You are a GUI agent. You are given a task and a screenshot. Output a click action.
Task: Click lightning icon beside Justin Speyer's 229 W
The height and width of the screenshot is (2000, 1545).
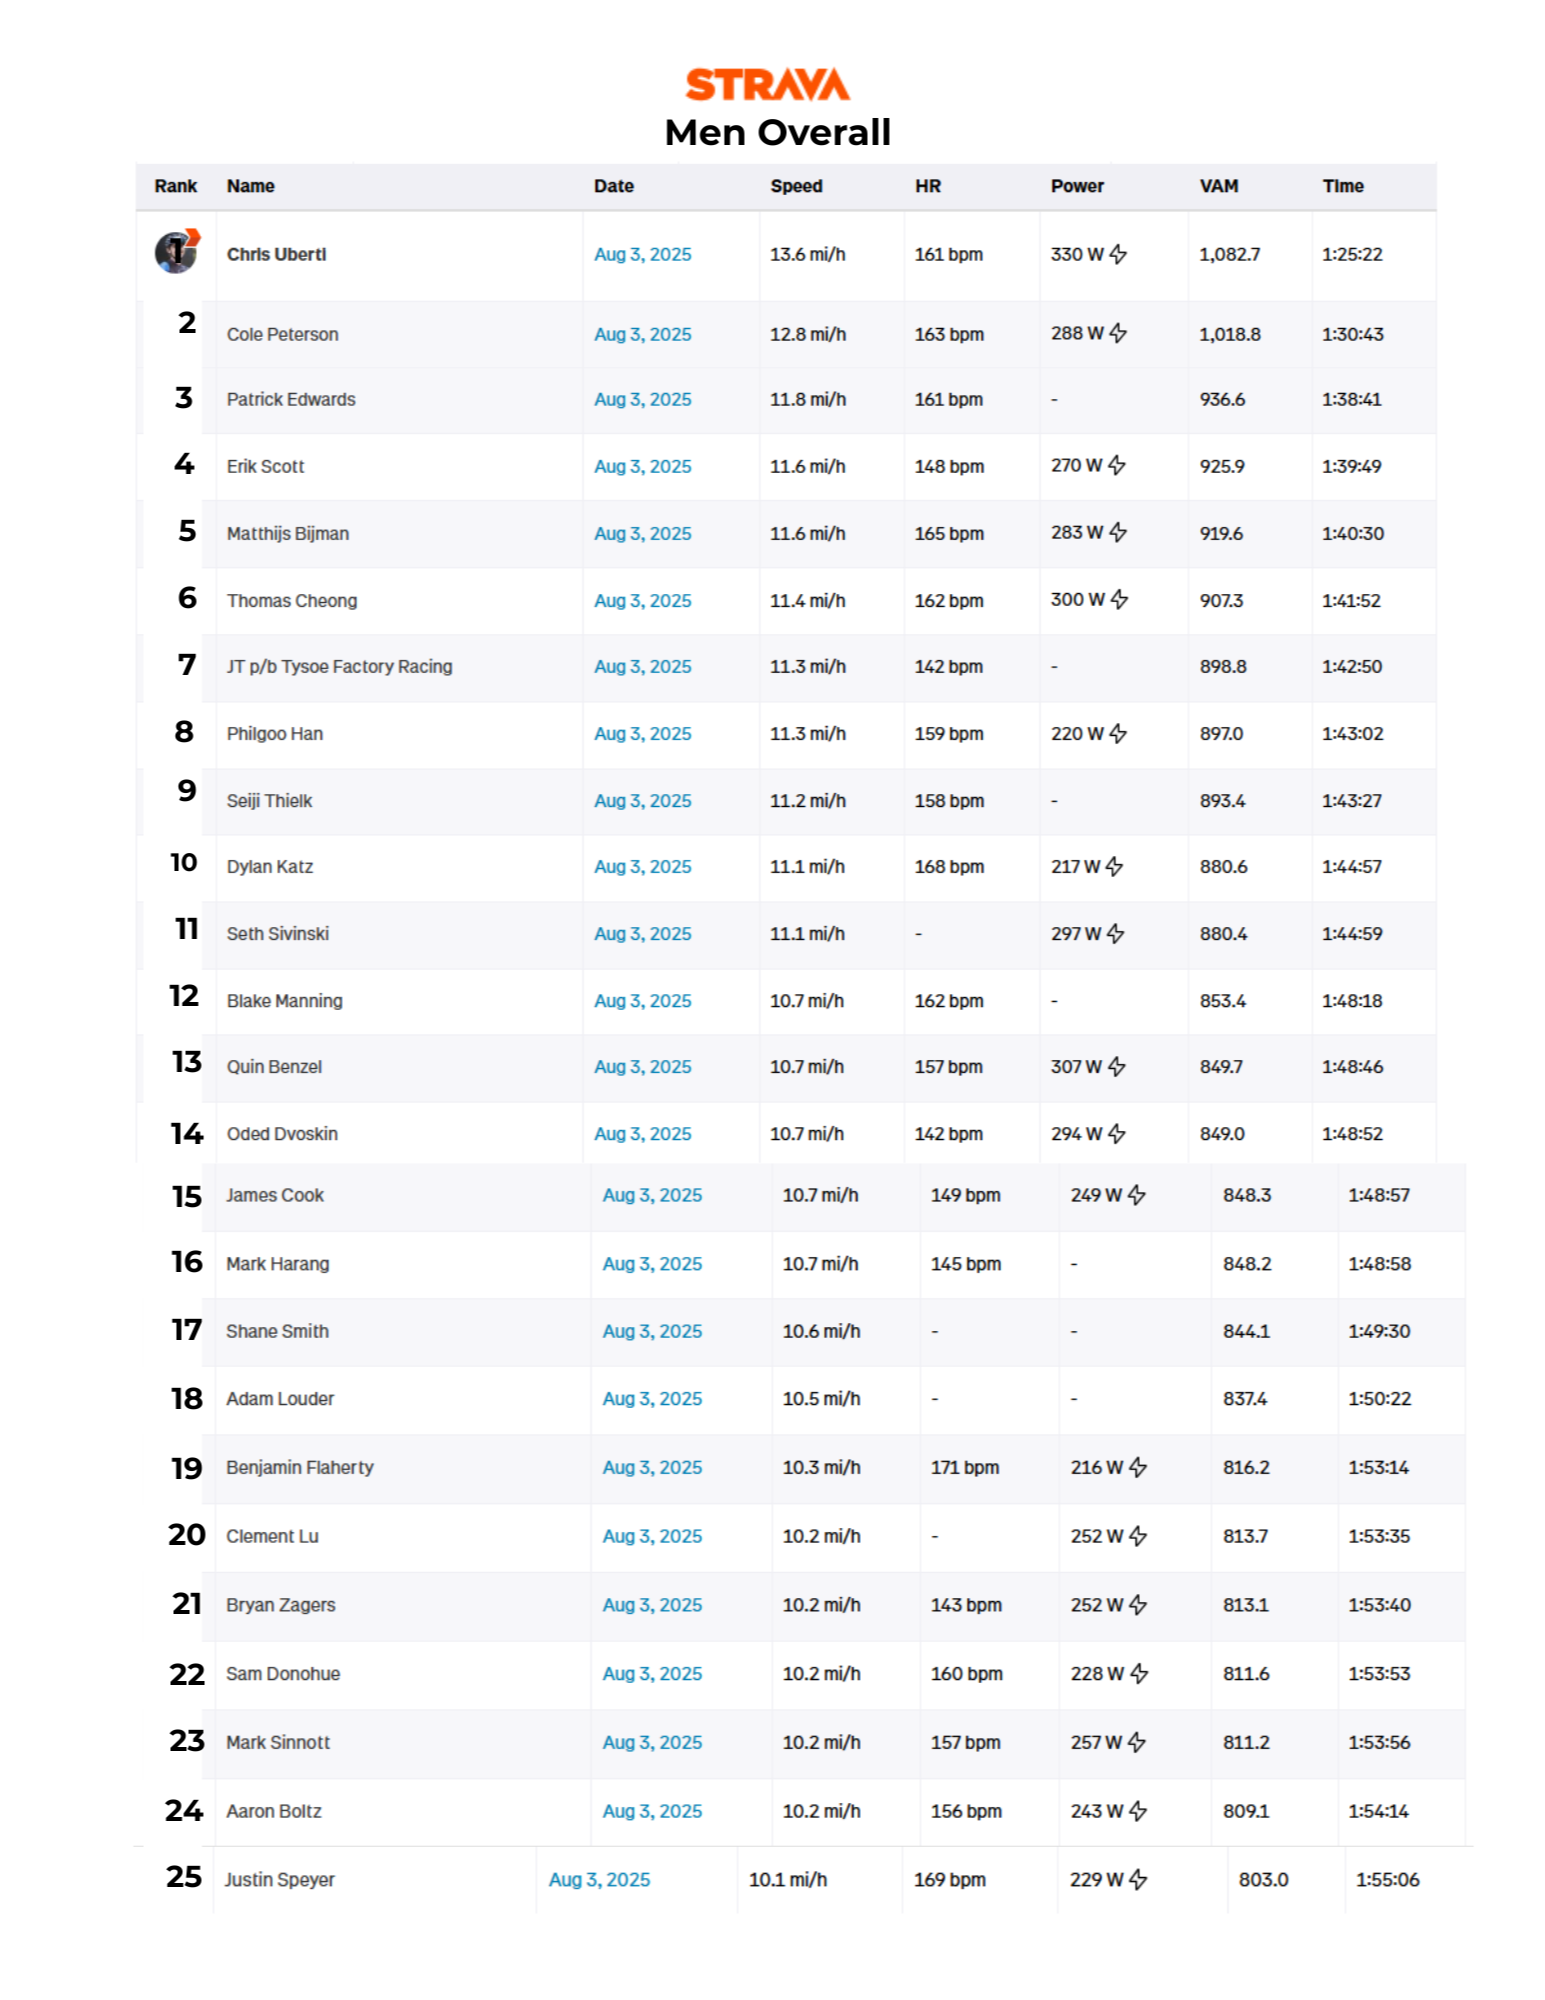(x=1138, y=1880)
